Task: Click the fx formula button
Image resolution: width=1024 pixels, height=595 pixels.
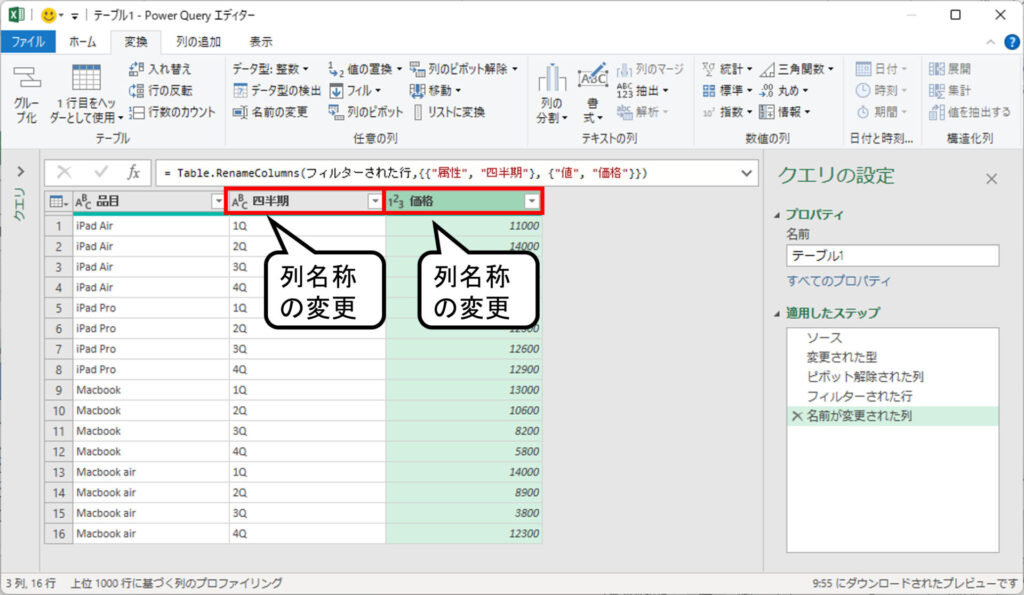Action: coord(133,172)
